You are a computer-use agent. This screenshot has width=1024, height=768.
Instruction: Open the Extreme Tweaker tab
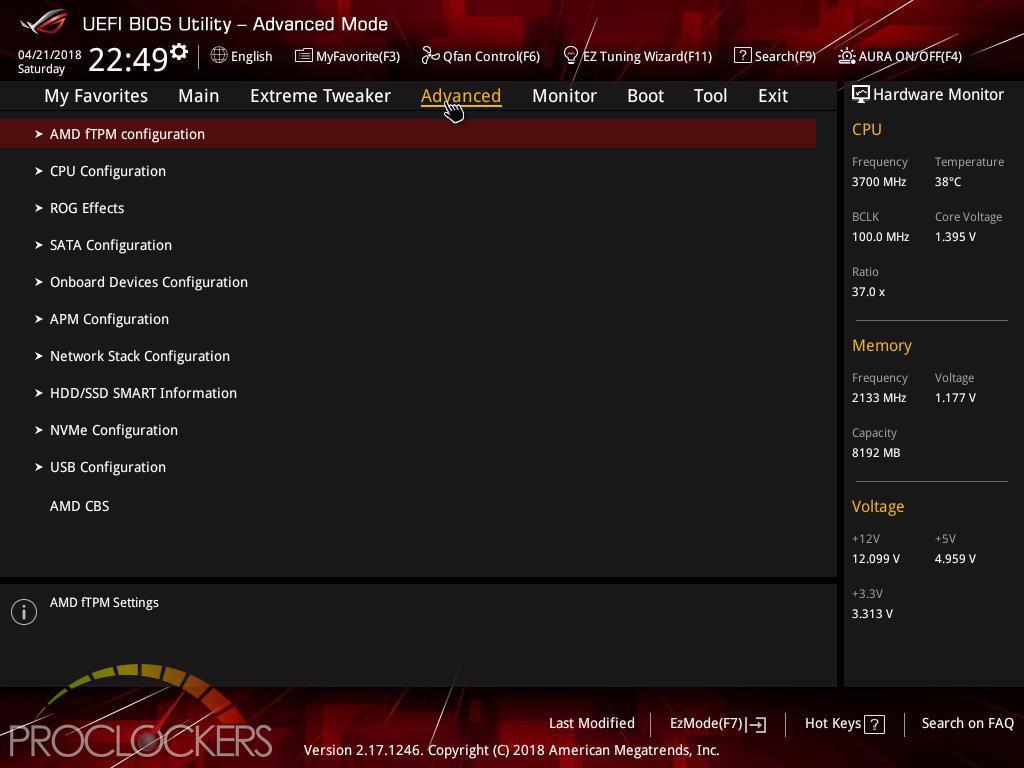click(x=320, y=96)
